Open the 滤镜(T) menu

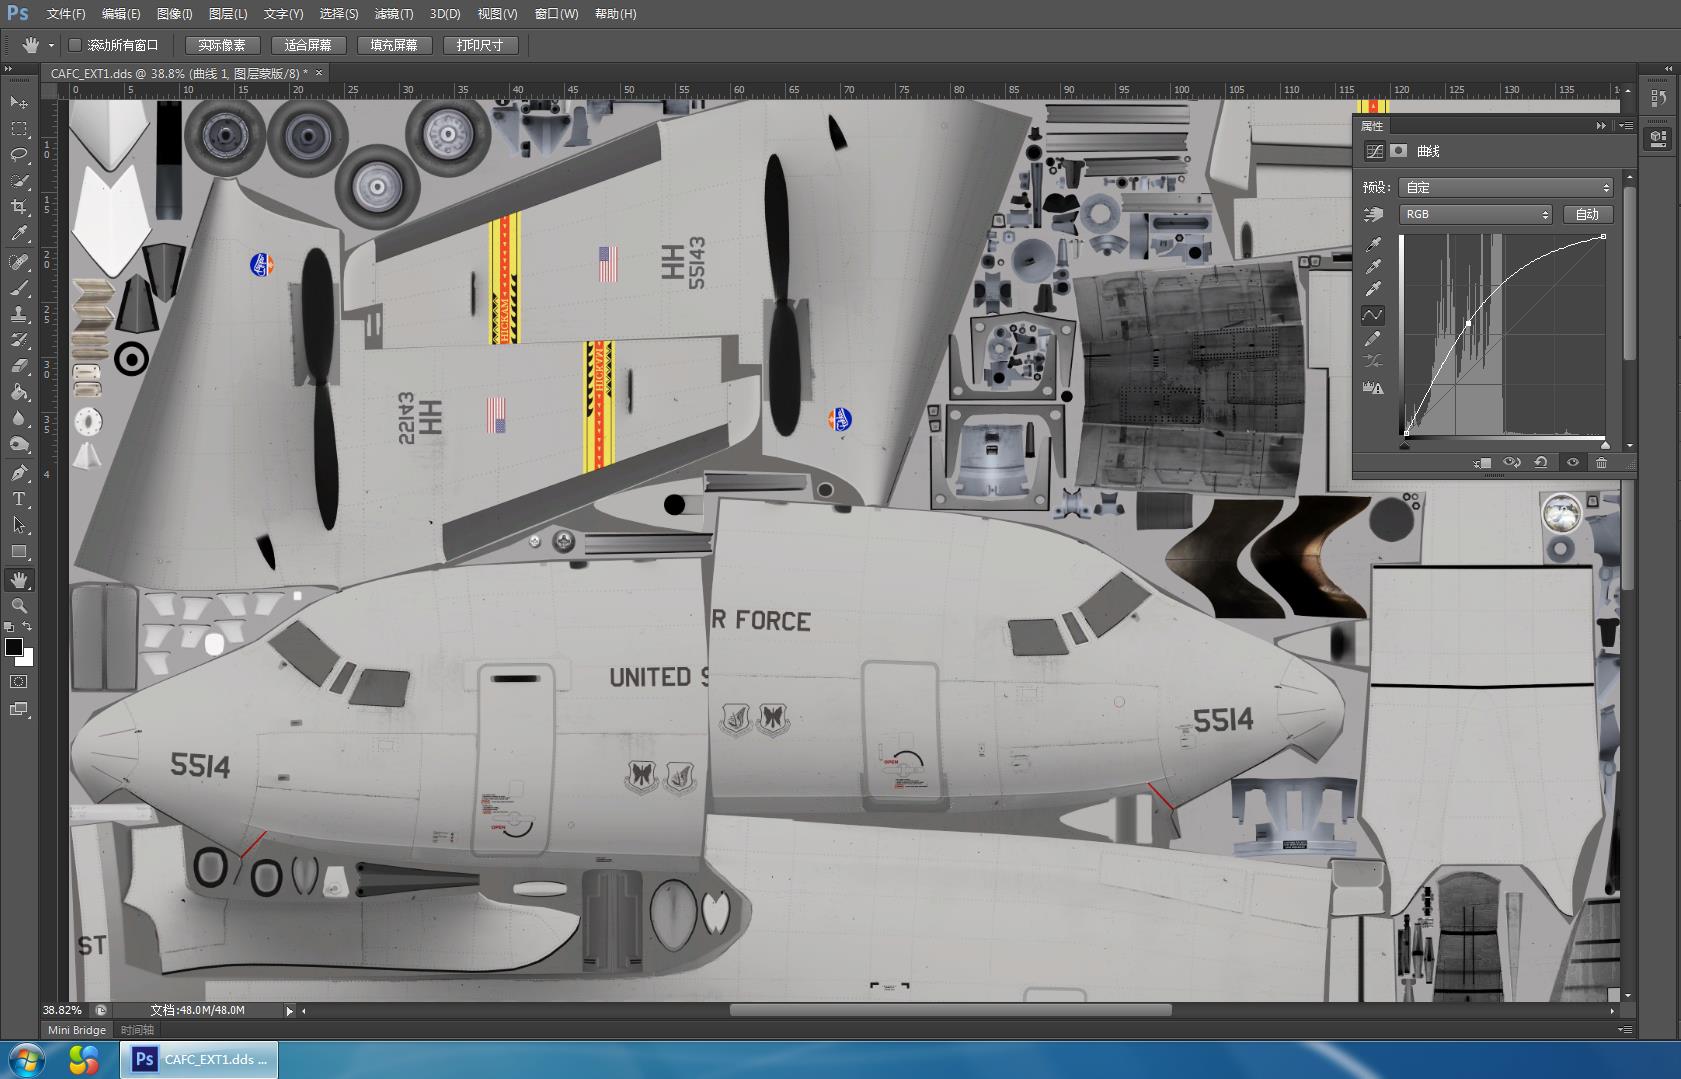tap(394, 14)
